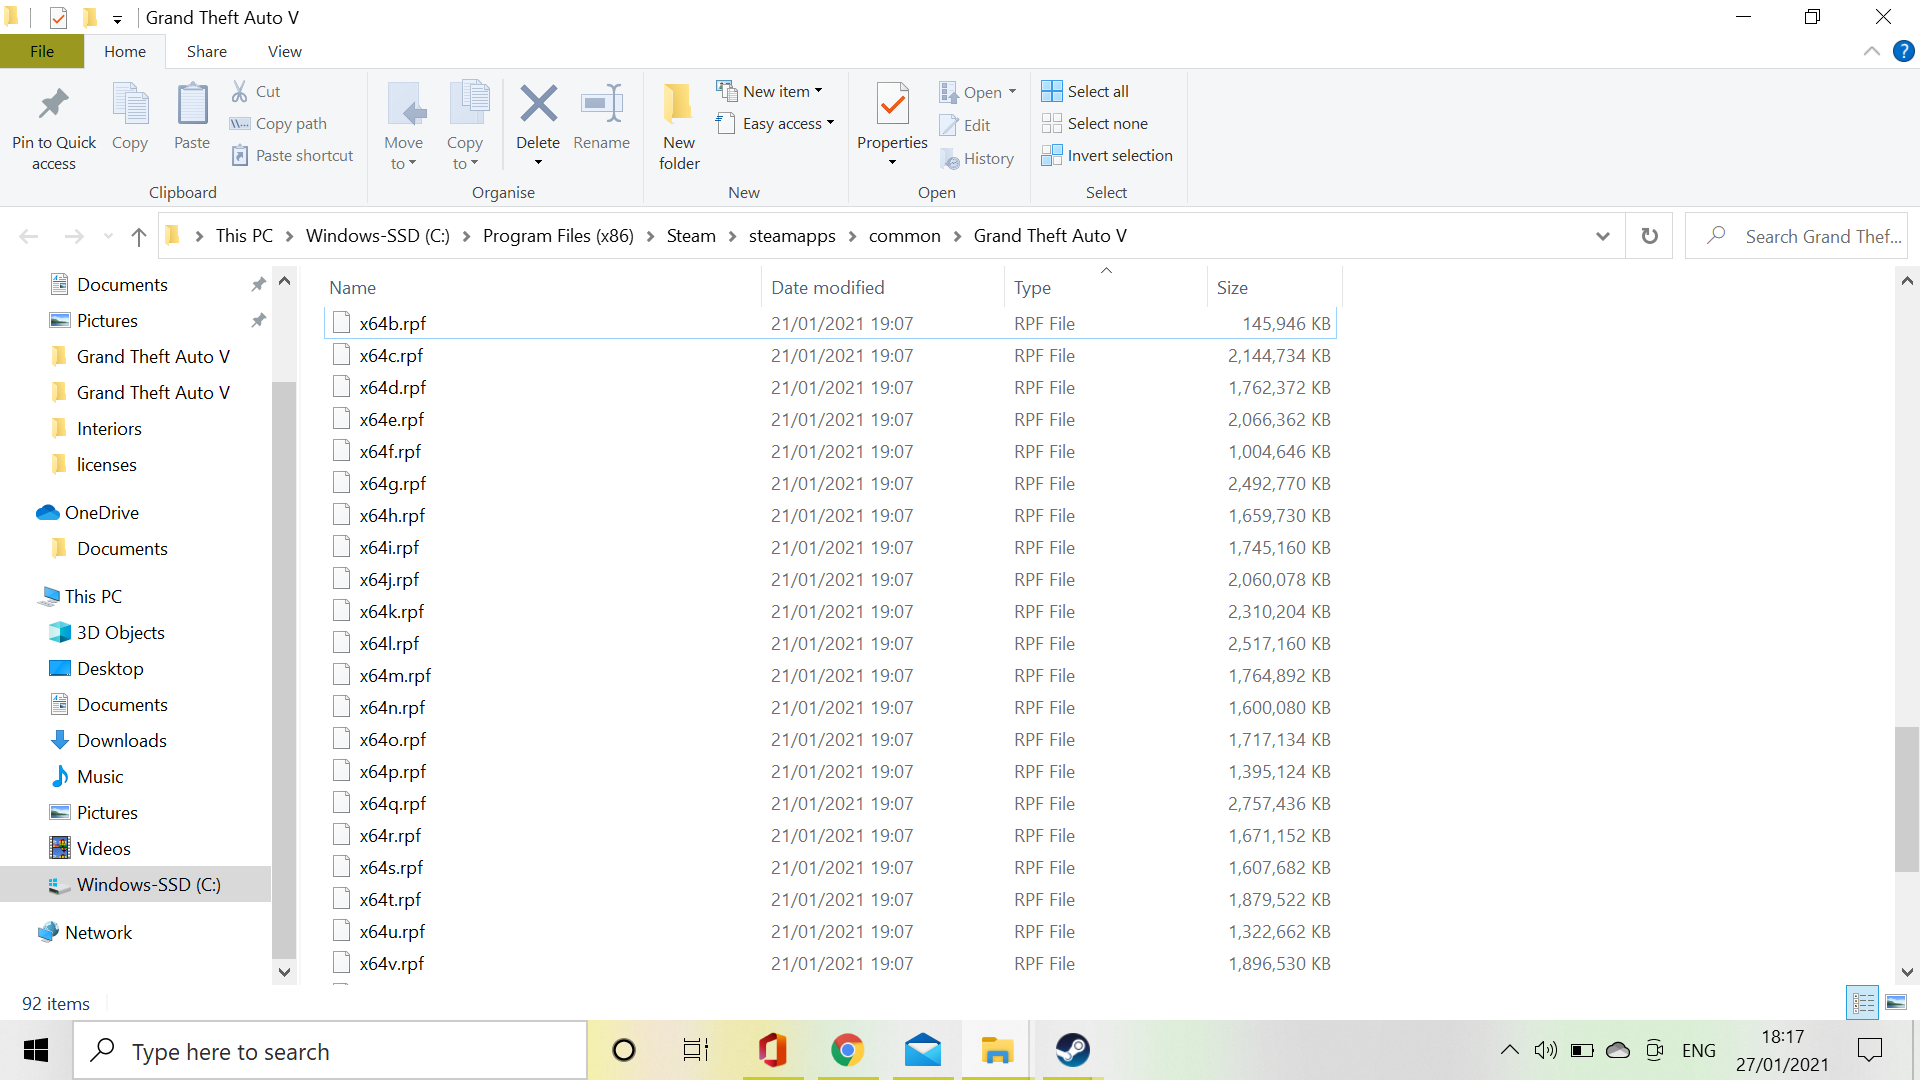This screenshot has height=1080, width=1920.
Task: Refresh the current folder view
Action: 1650,236
